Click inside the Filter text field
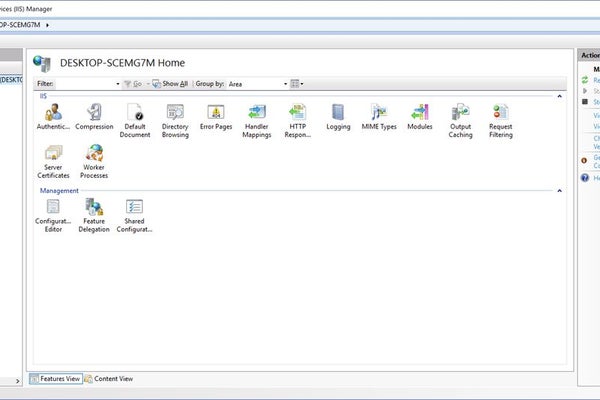Screen dimensions: 600x400 pyautogui.click(x=85, y=84)
